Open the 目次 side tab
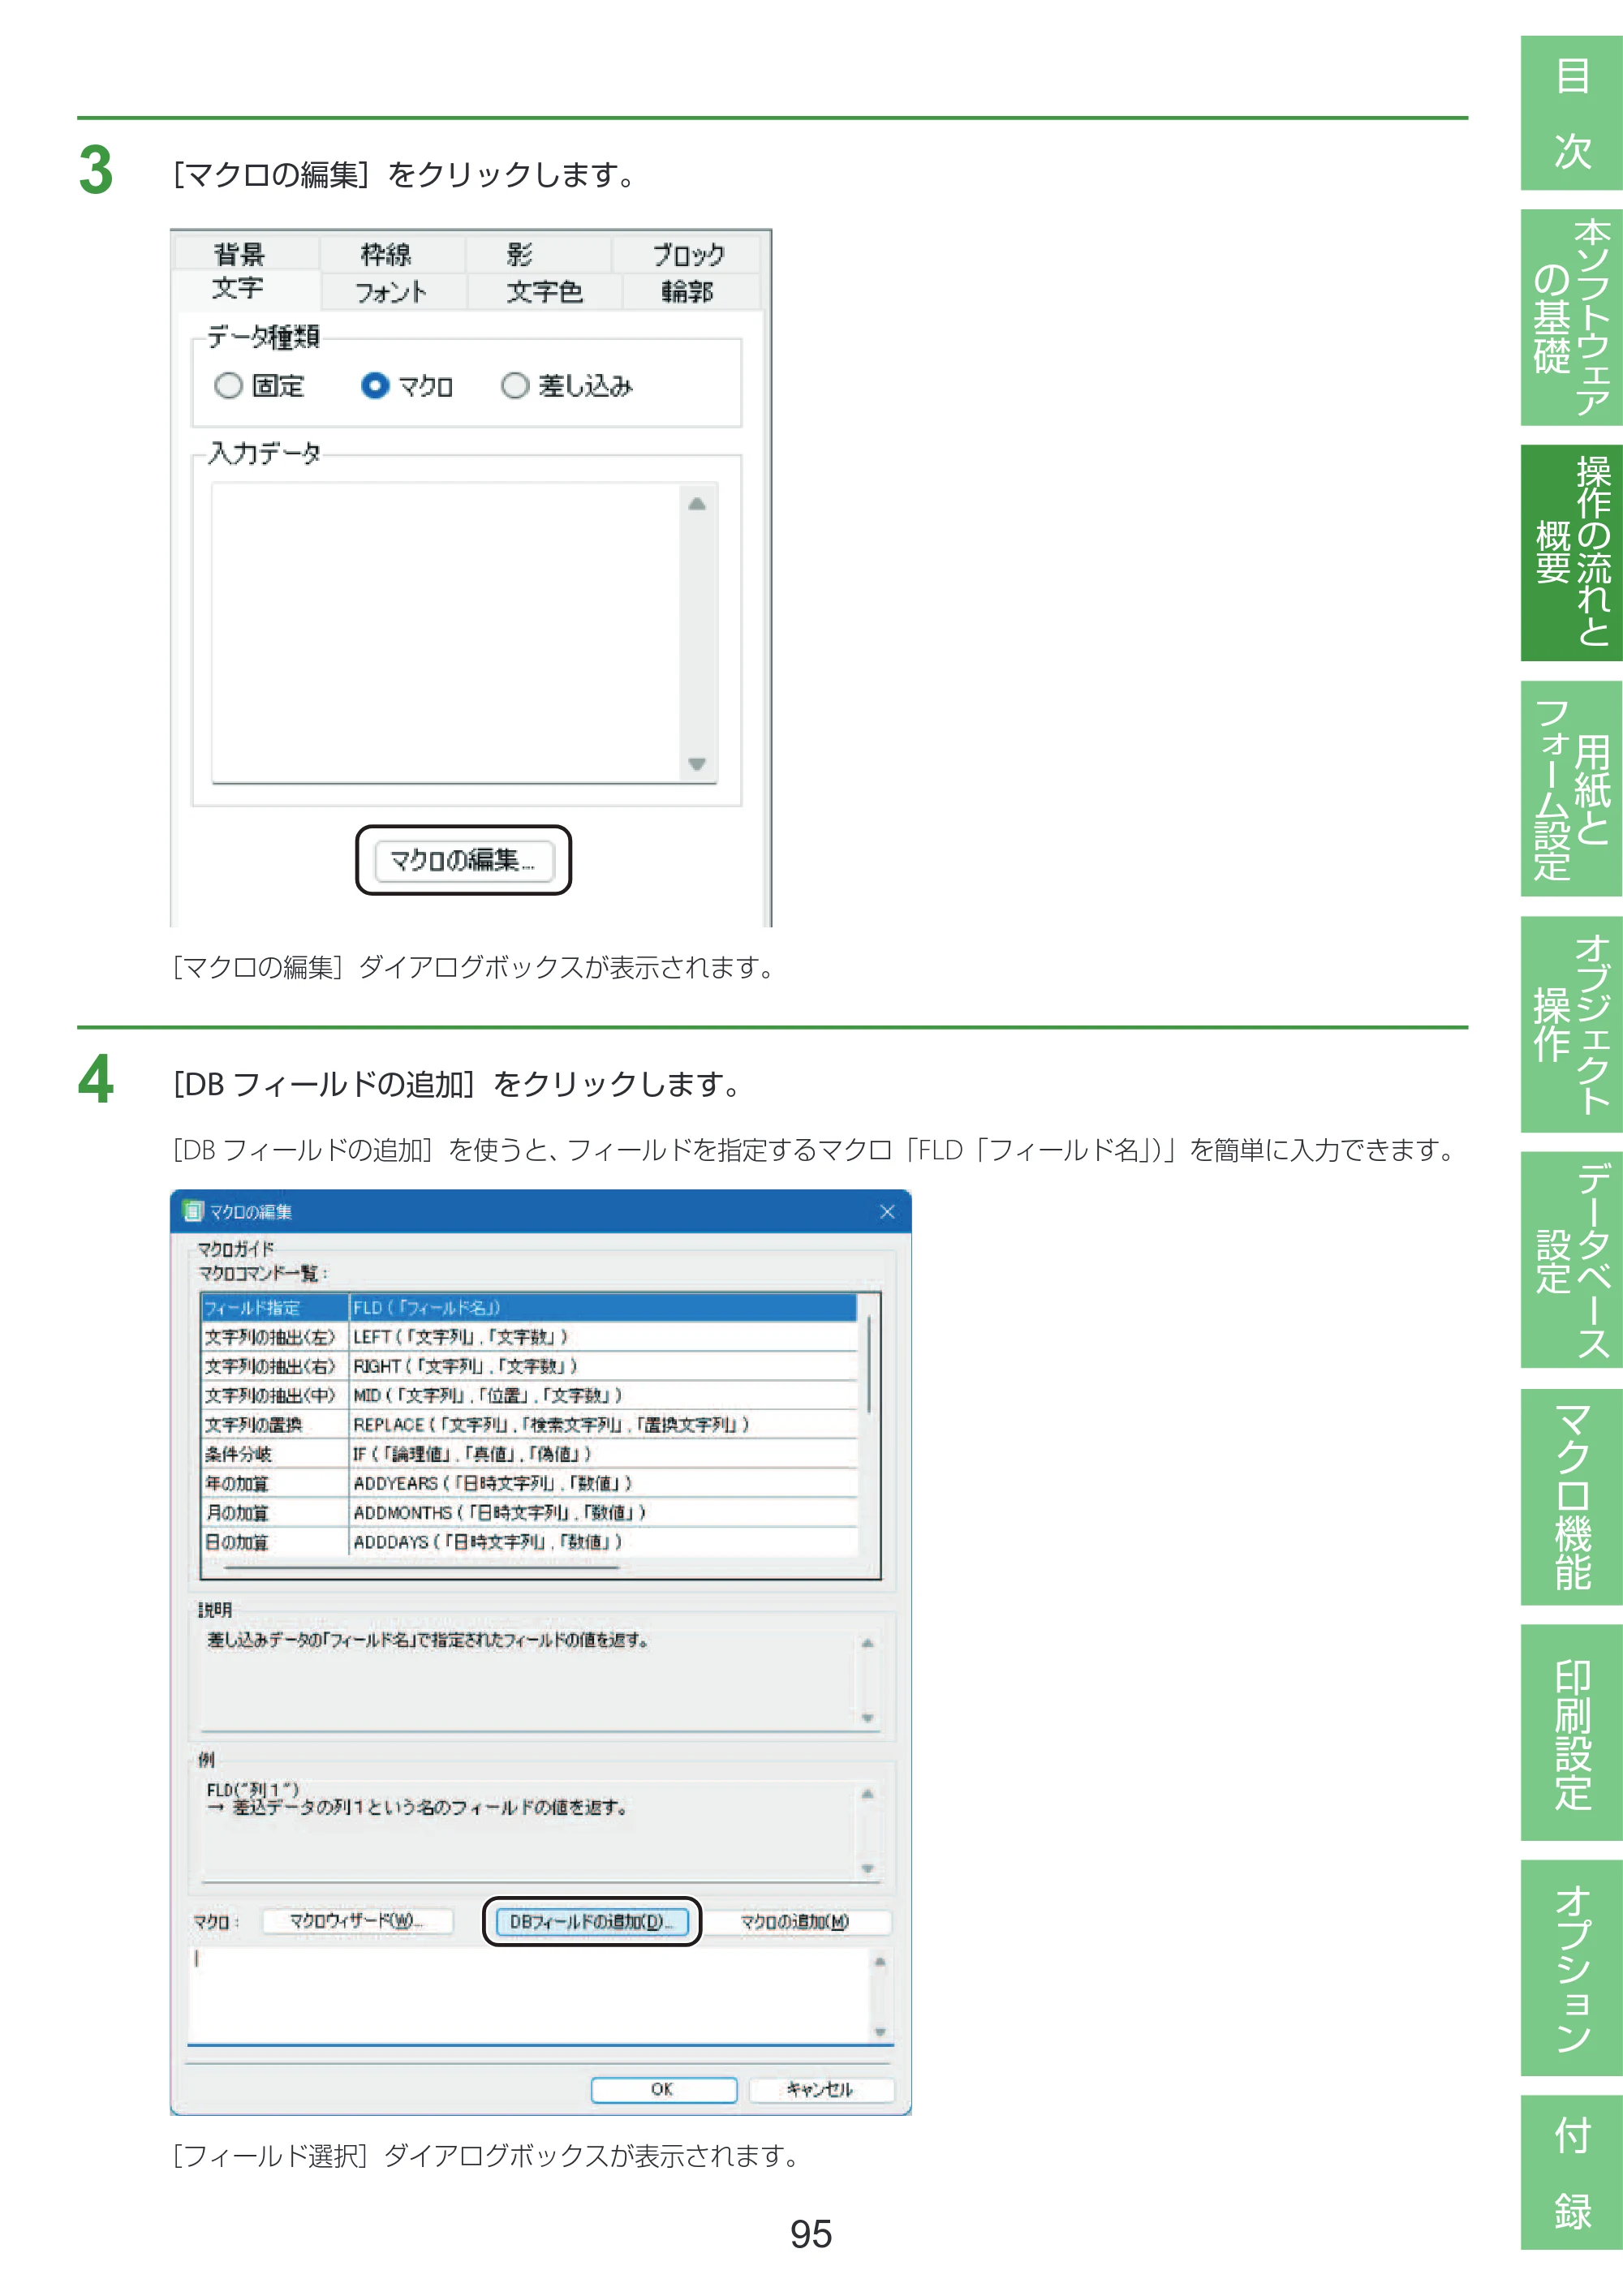 click(1571, 113)
